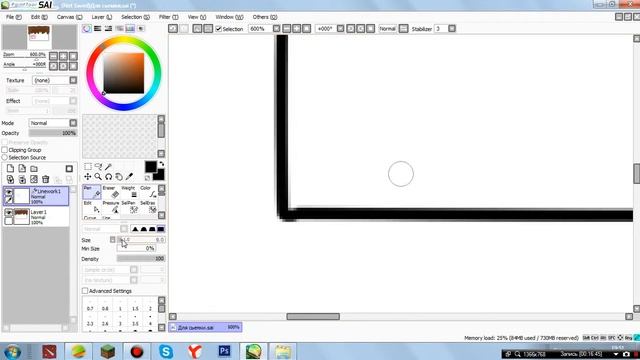Screen dimensions: 640x360
Task: Create a new linework layer
Action: click(x=22, y=169)
